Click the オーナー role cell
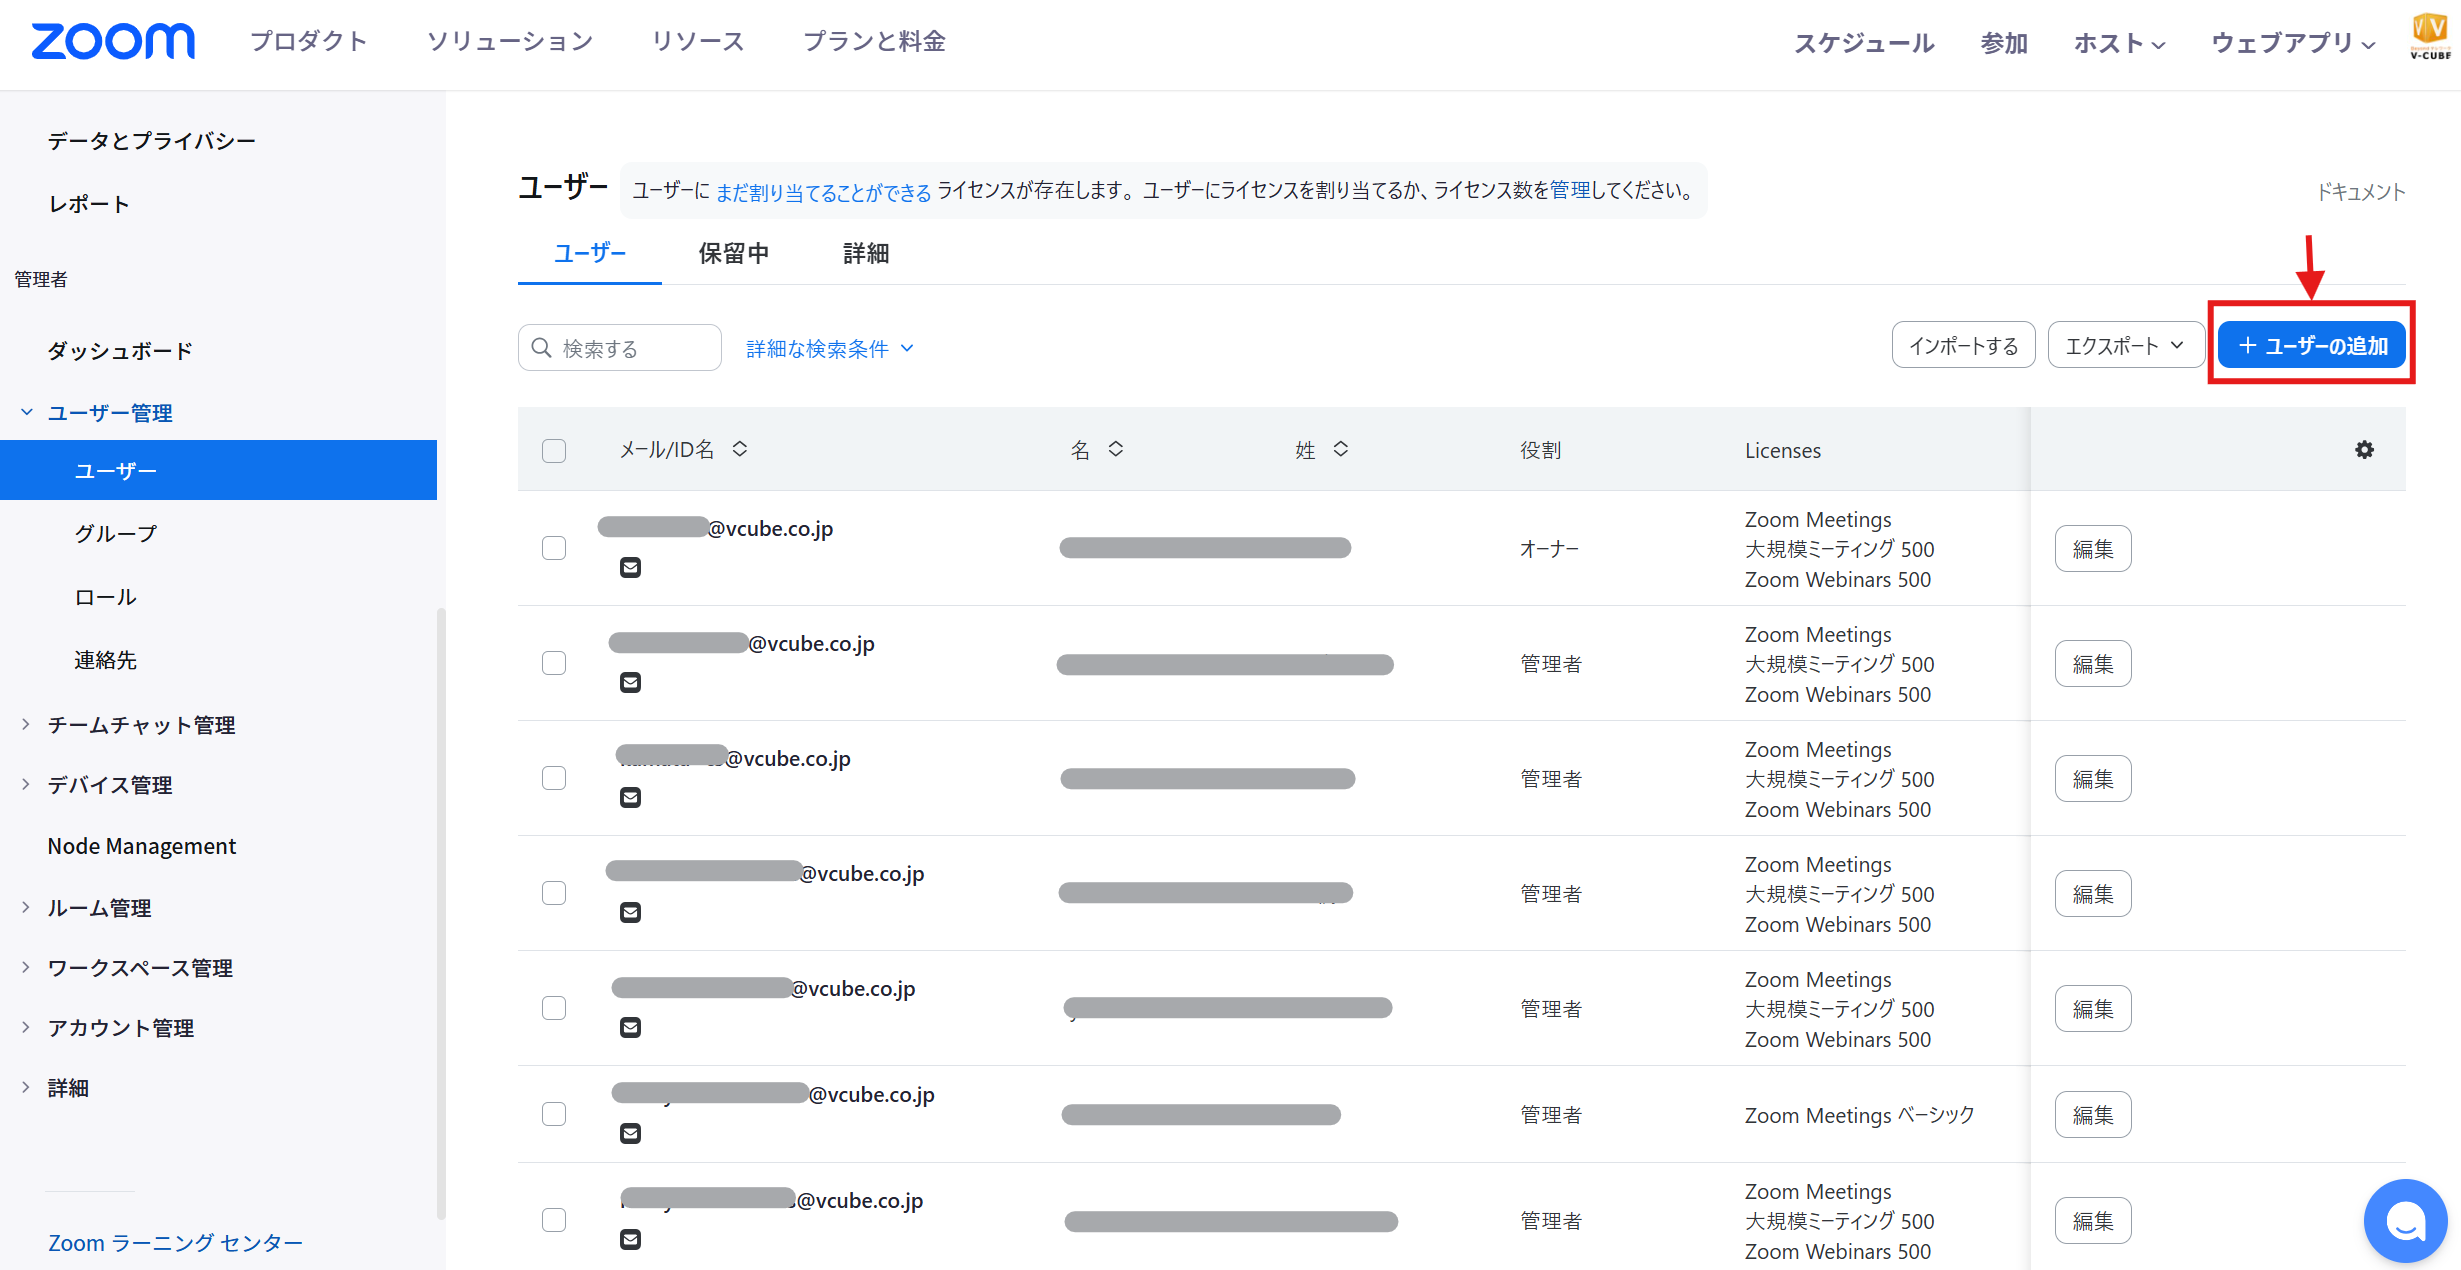This screenshot has height=1270, width=2461. click(1549, 549)
